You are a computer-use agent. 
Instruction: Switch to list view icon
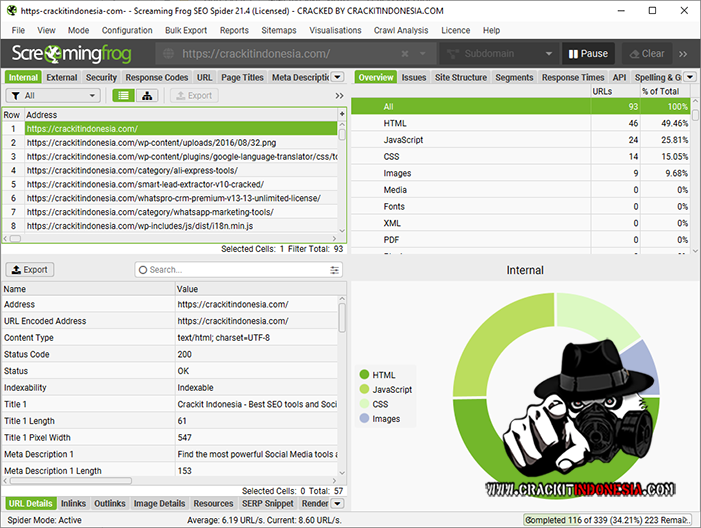(x=123, y=96)
